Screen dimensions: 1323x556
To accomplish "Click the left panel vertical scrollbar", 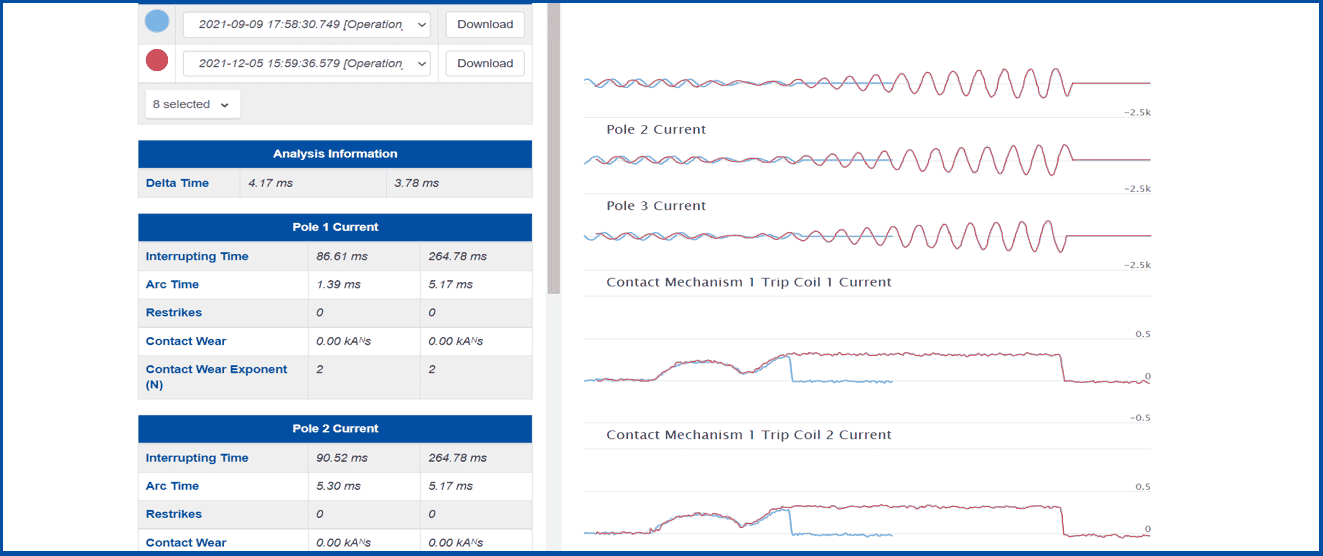I will pyautogui.click(x=554, y=150).
